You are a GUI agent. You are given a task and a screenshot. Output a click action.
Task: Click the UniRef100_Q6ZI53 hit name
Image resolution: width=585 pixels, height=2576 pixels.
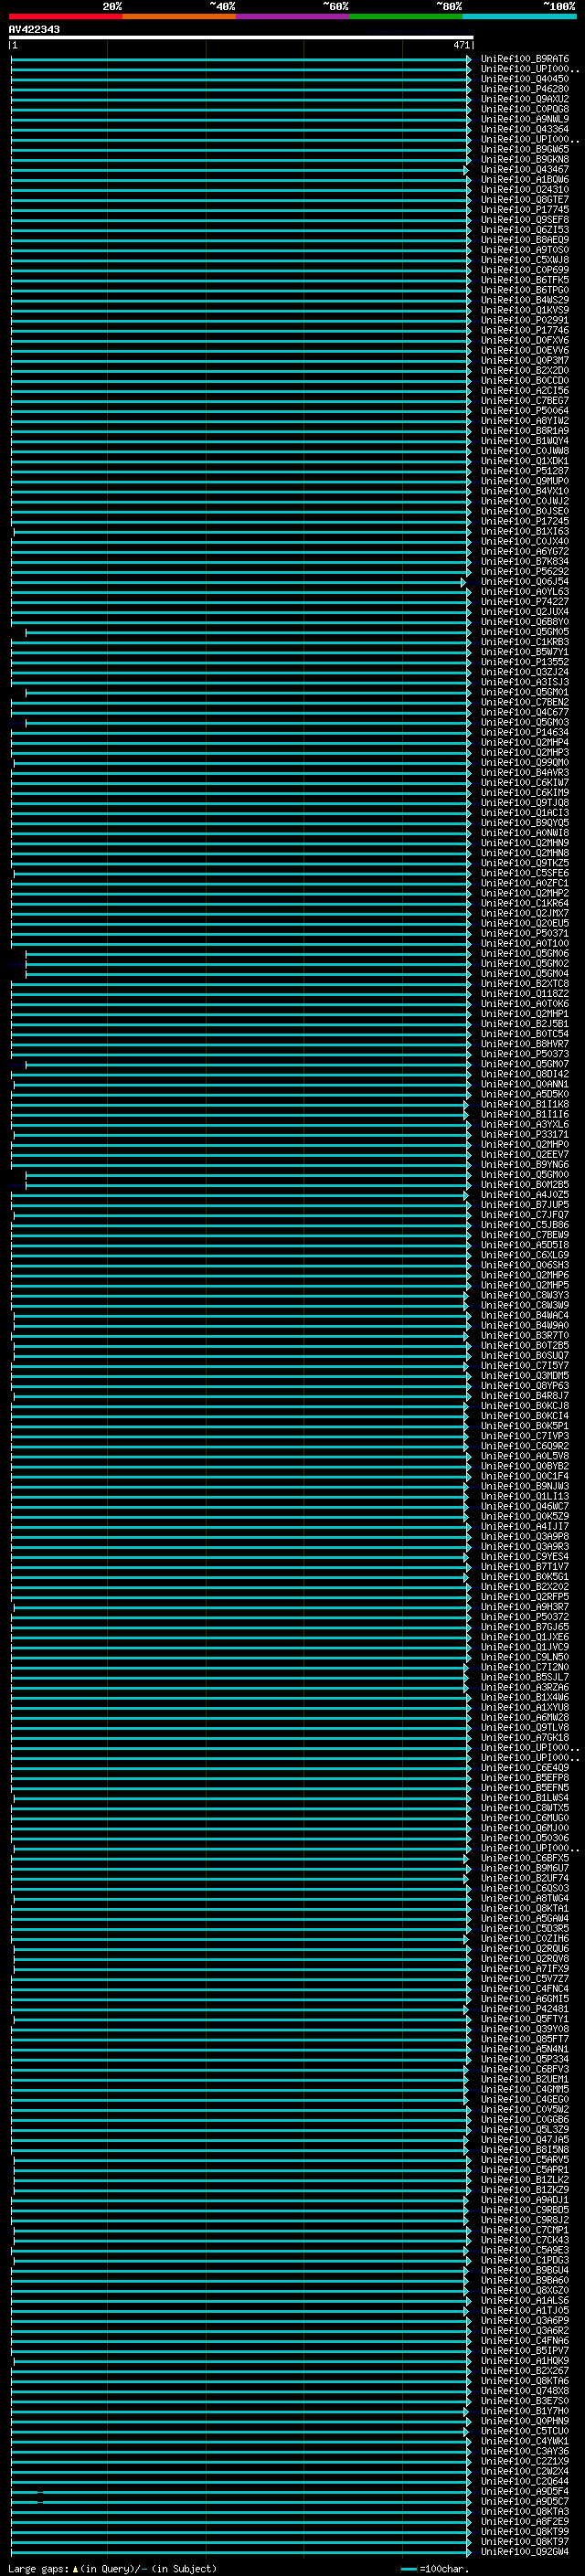[x=525, y=230]
